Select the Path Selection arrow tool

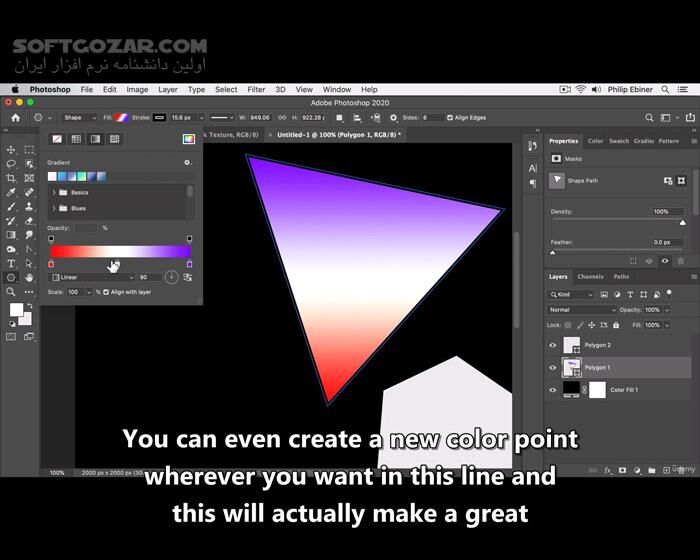coord(29,263)
